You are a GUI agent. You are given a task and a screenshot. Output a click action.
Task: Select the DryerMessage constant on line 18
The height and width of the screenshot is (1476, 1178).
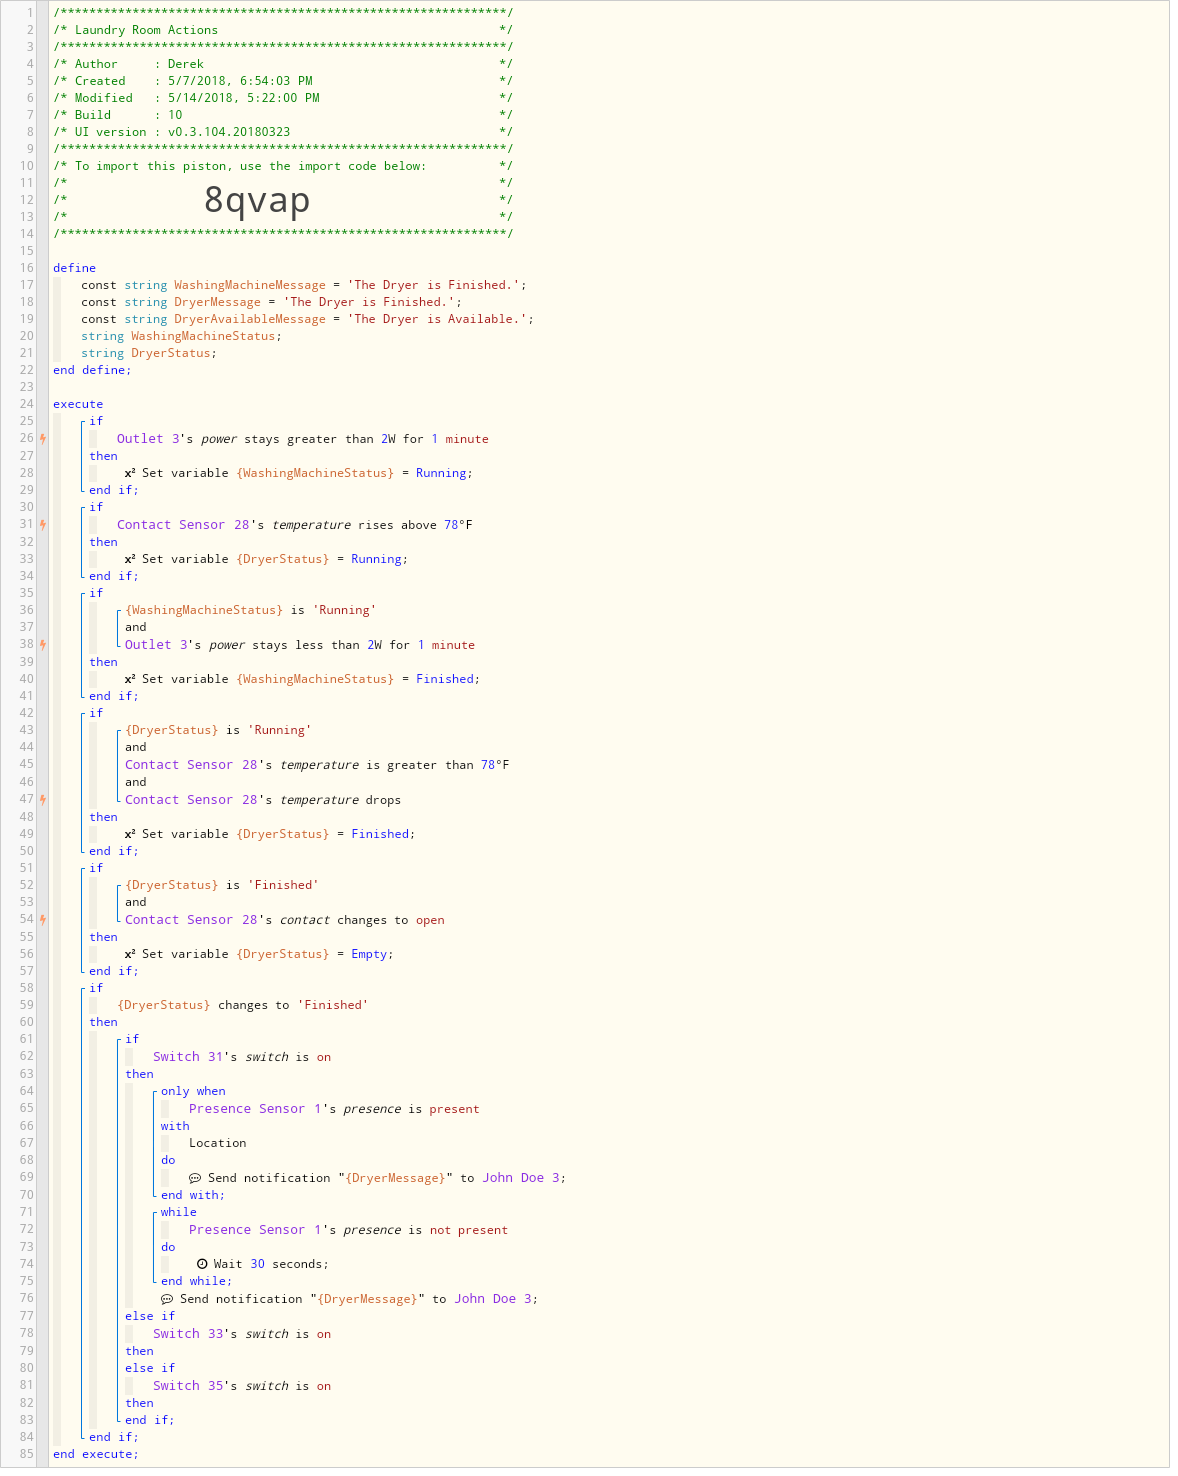coord(217,302)
